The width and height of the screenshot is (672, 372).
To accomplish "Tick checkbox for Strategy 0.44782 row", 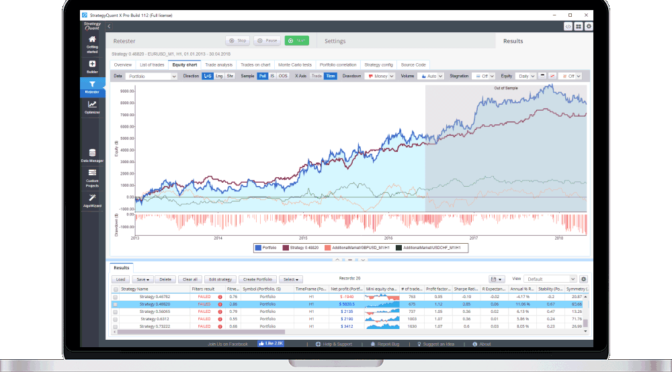I will point(115,297).
